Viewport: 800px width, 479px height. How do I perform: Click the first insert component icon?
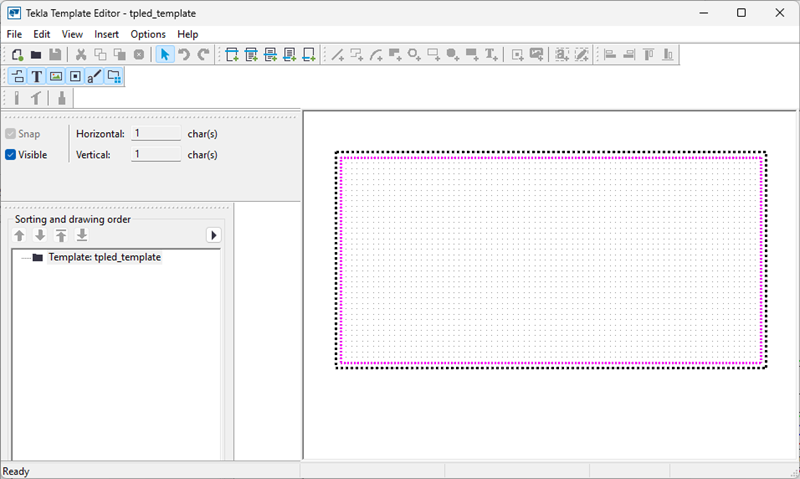[232, 54]
